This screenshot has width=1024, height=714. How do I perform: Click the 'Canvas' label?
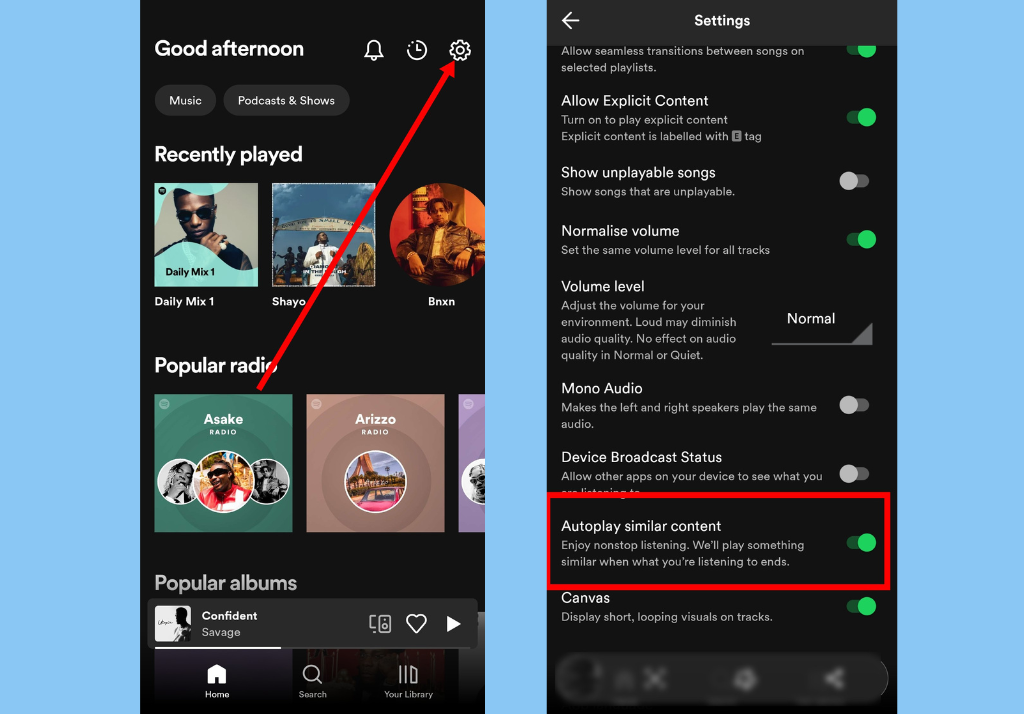[585, 598]
